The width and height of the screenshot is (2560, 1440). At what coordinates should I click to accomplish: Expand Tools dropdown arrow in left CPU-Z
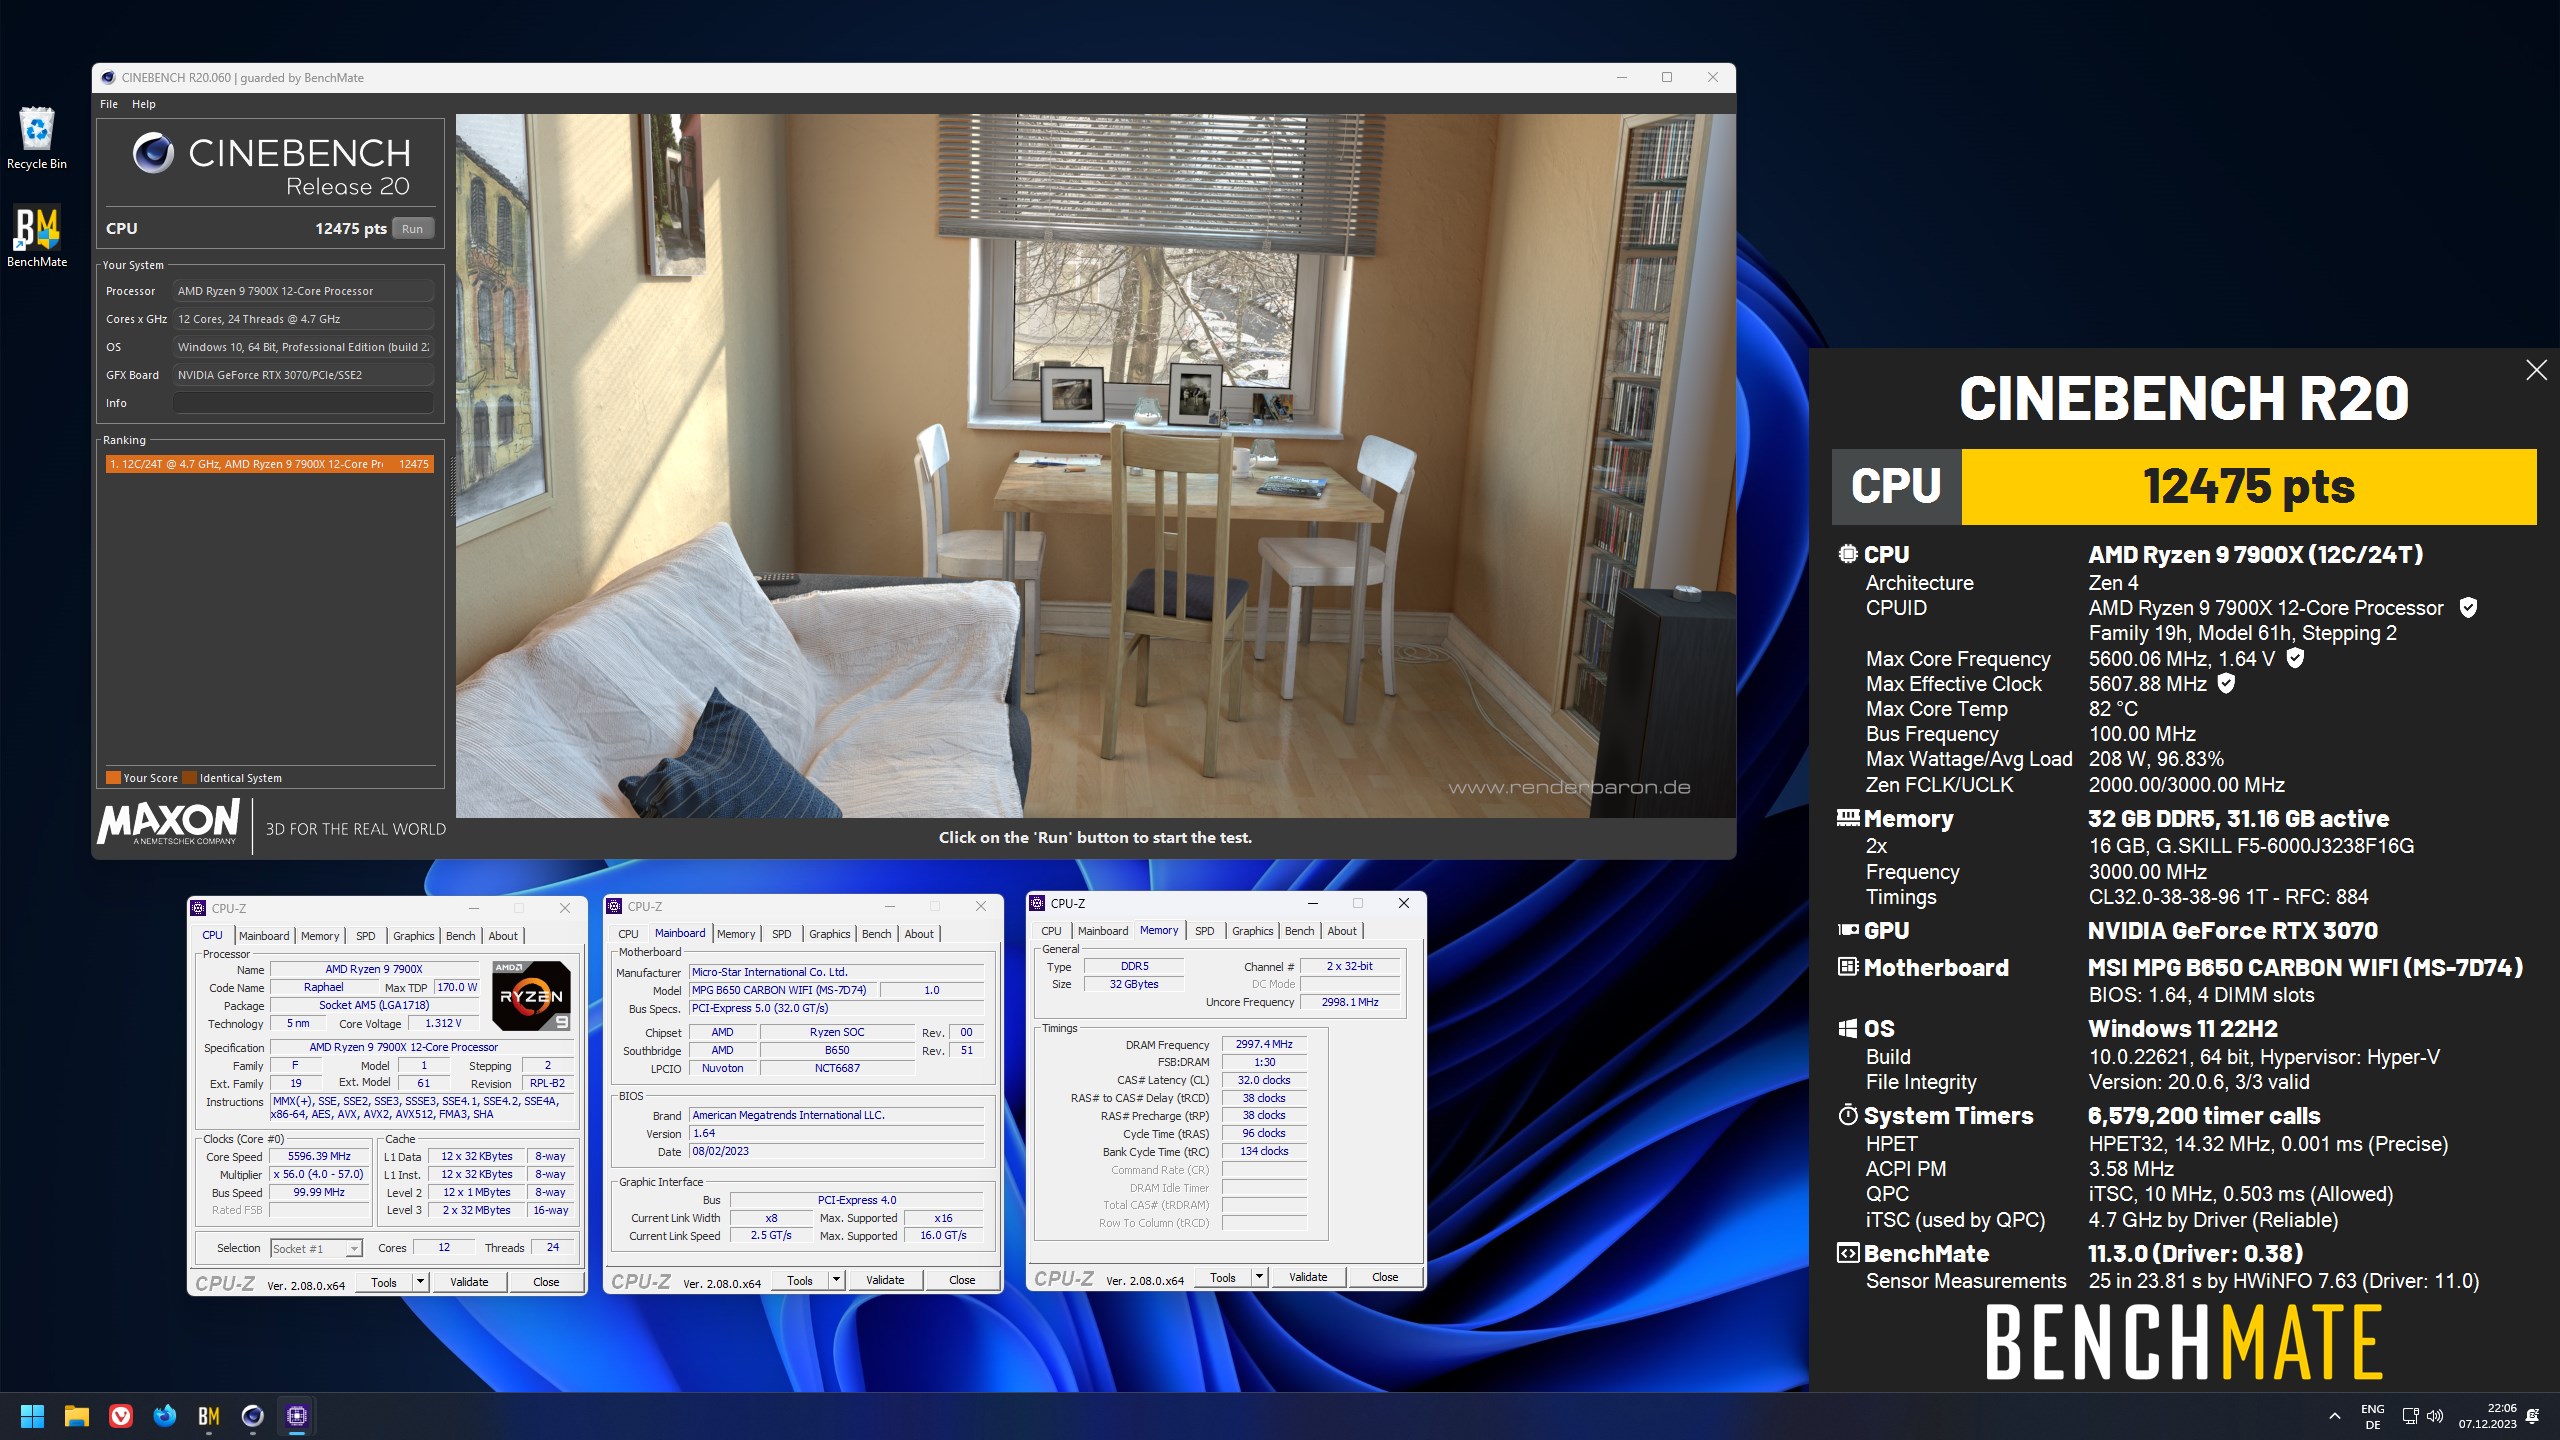[420, 1281]
